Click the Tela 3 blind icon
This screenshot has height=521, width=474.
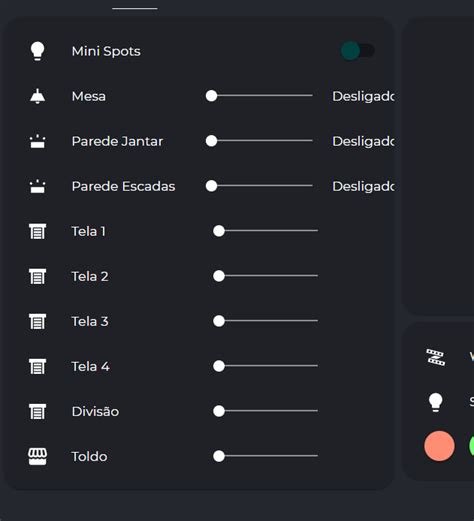pyautogui.click(x=37, y=321)
